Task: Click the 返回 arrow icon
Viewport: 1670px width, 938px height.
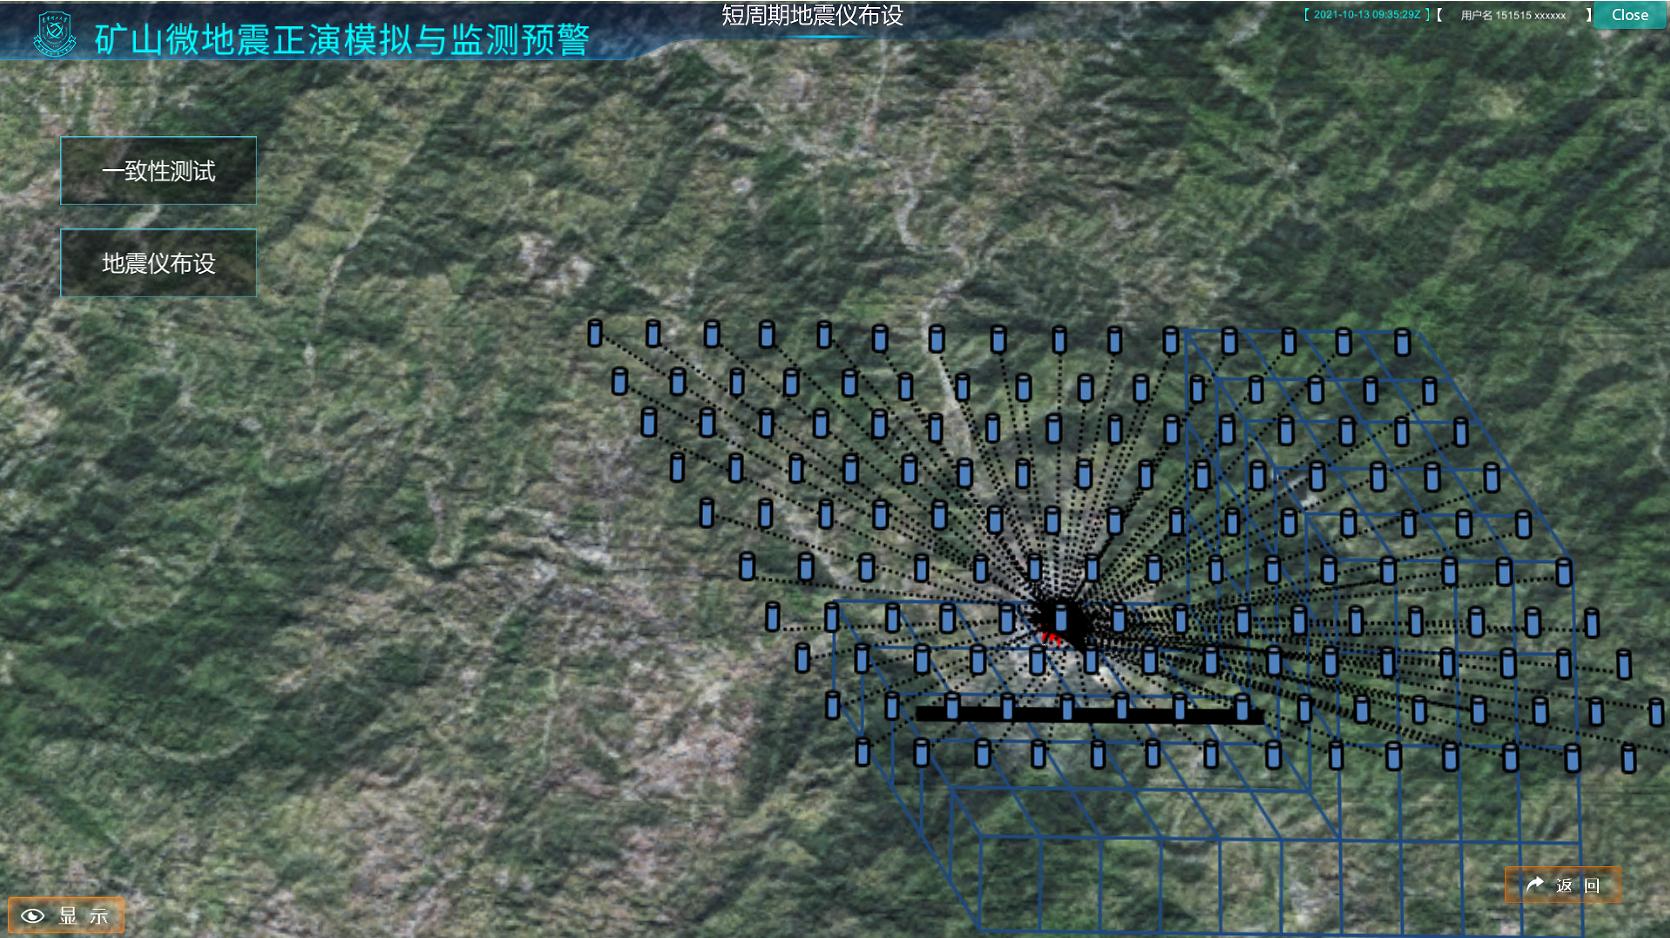Action: click(1535, 885)
